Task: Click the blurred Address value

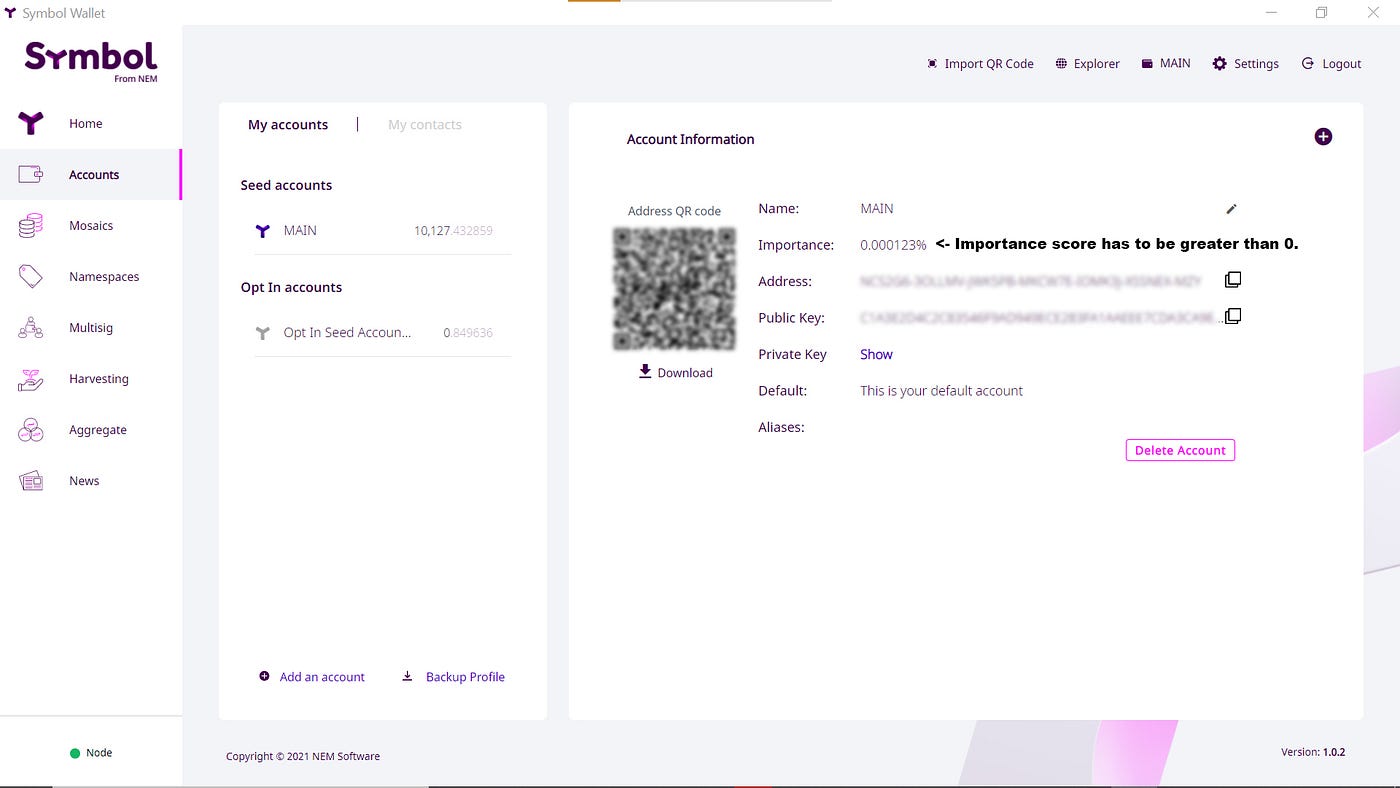Action: (x=1031, y=282)
